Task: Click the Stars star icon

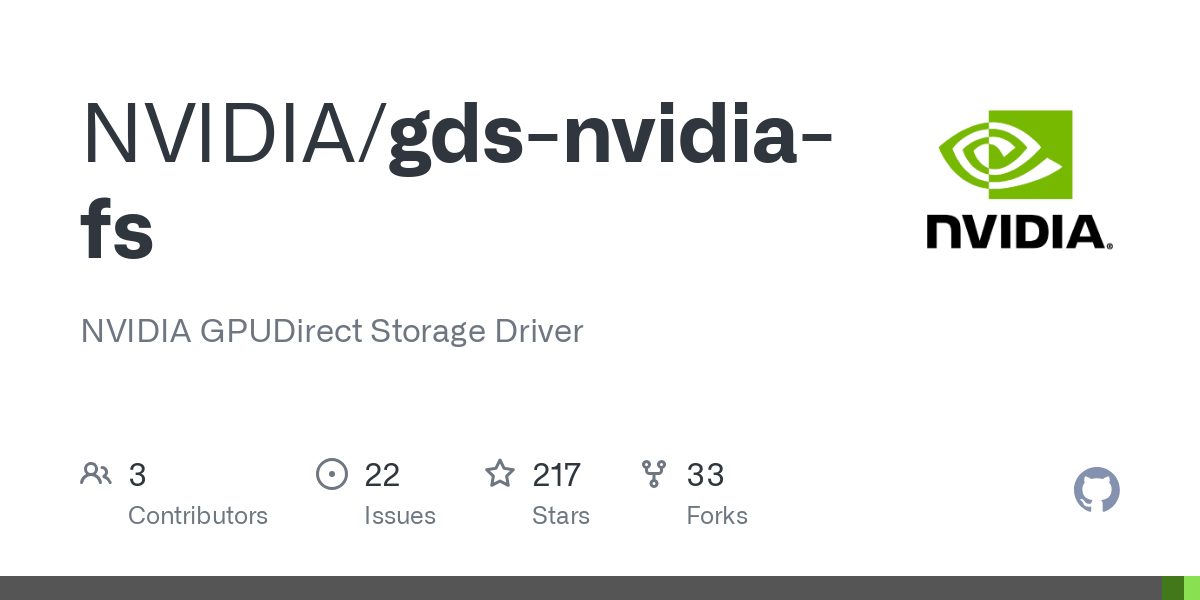Action: [x=500, y=473]
